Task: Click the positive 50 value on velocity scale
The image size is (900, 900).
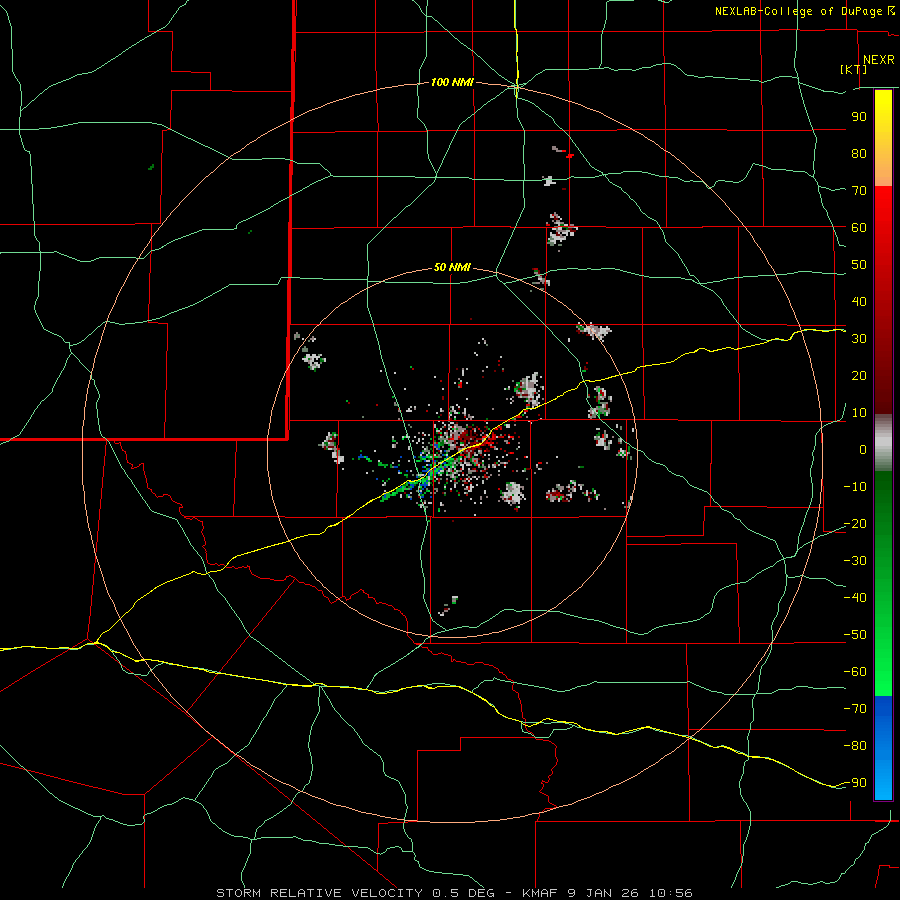Action: point(859,265)
